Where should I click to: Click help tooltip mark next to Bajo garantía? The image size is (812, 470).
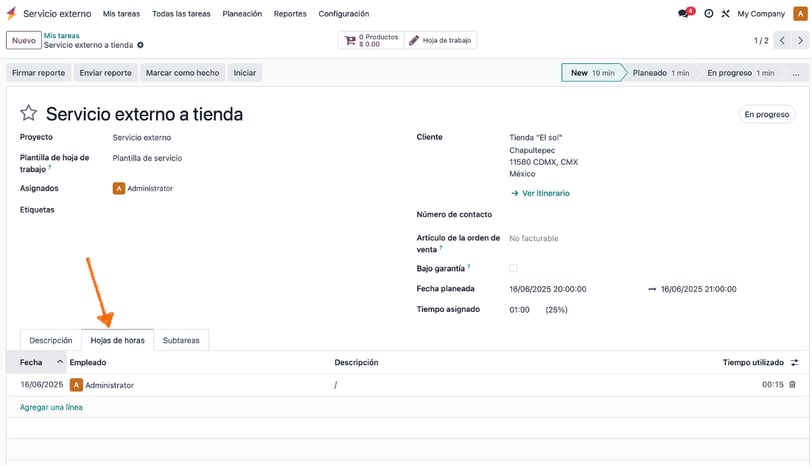[469, 266]
